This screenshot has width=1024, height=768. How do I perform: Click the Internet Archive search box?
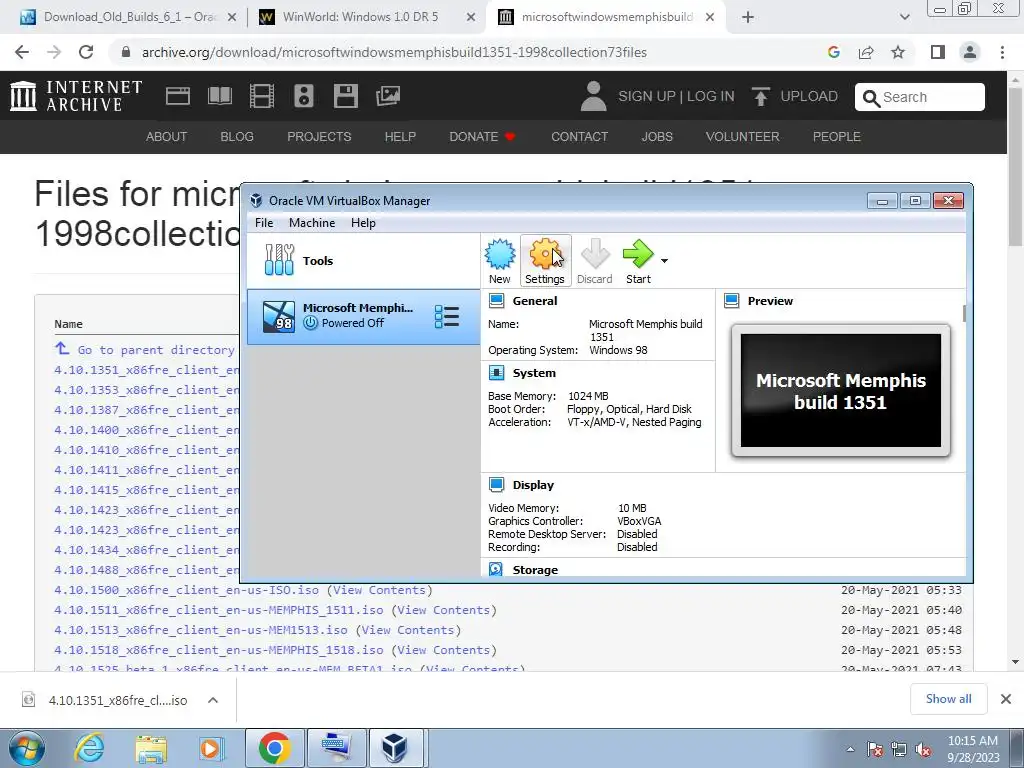pyautogui.click(x=920, y=97)
